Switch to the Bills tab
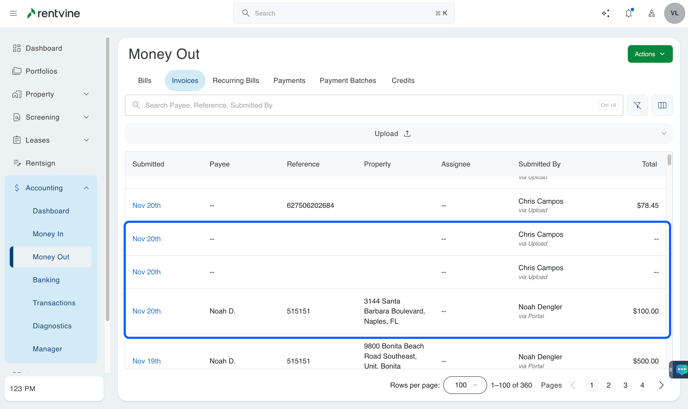Viewport: 688px width, 409px height. 145,80
